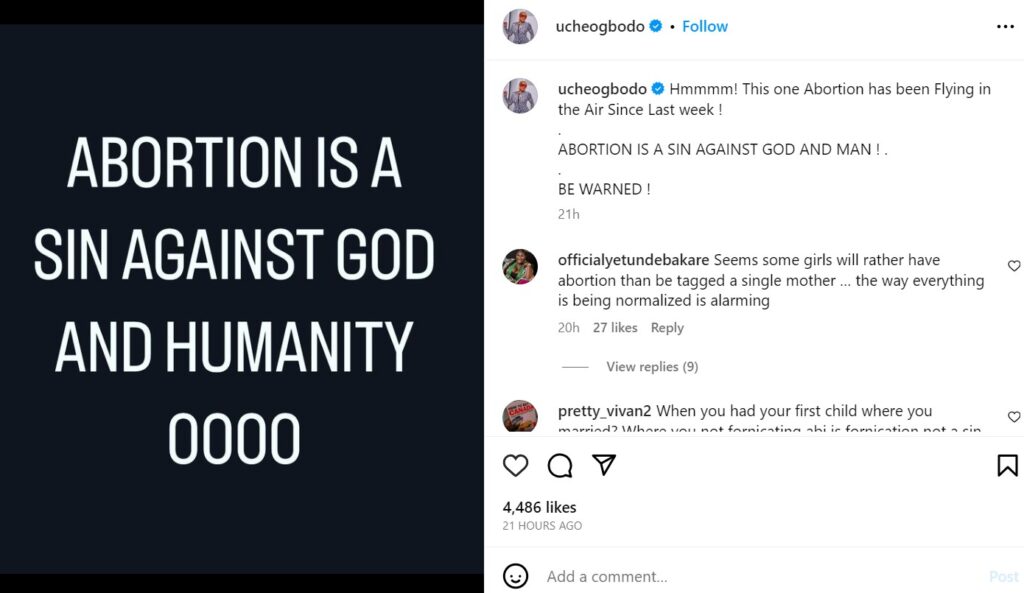
Task: Click Reply under officialyetundebakare's comment
Action: [667, 328]
